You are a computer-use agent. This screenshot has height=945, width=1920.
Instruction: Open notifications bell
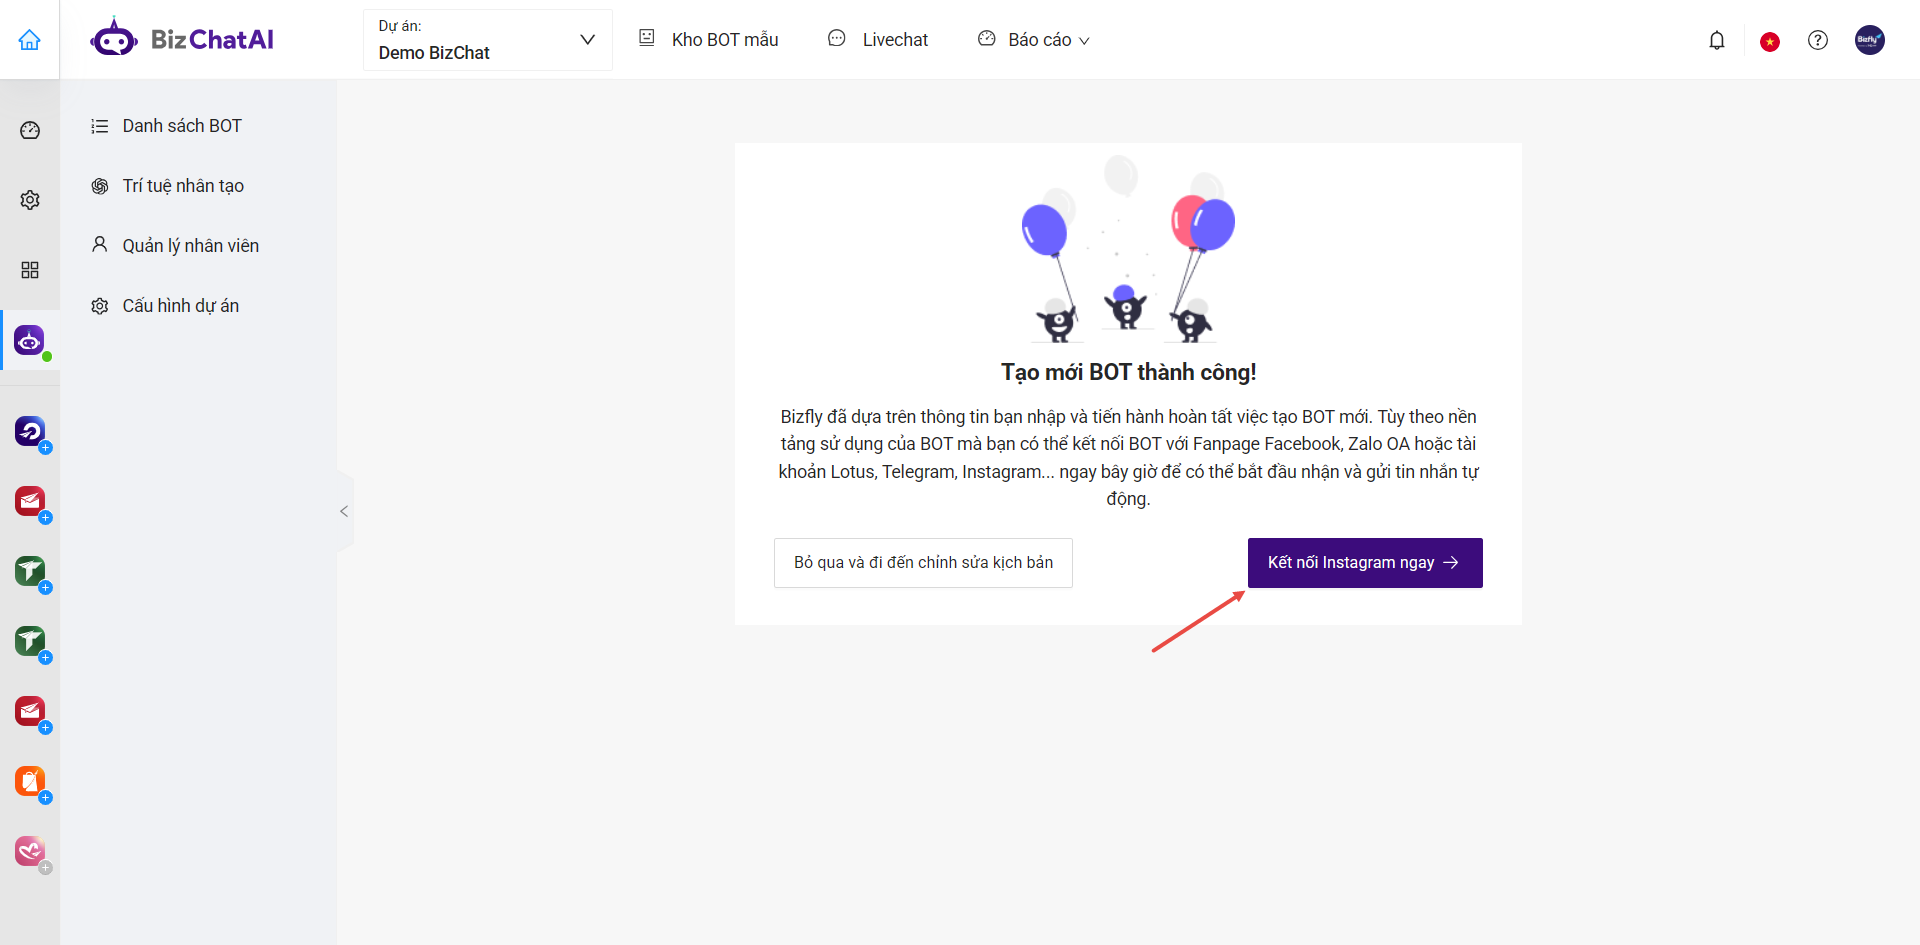click(x=1717, y=40)
